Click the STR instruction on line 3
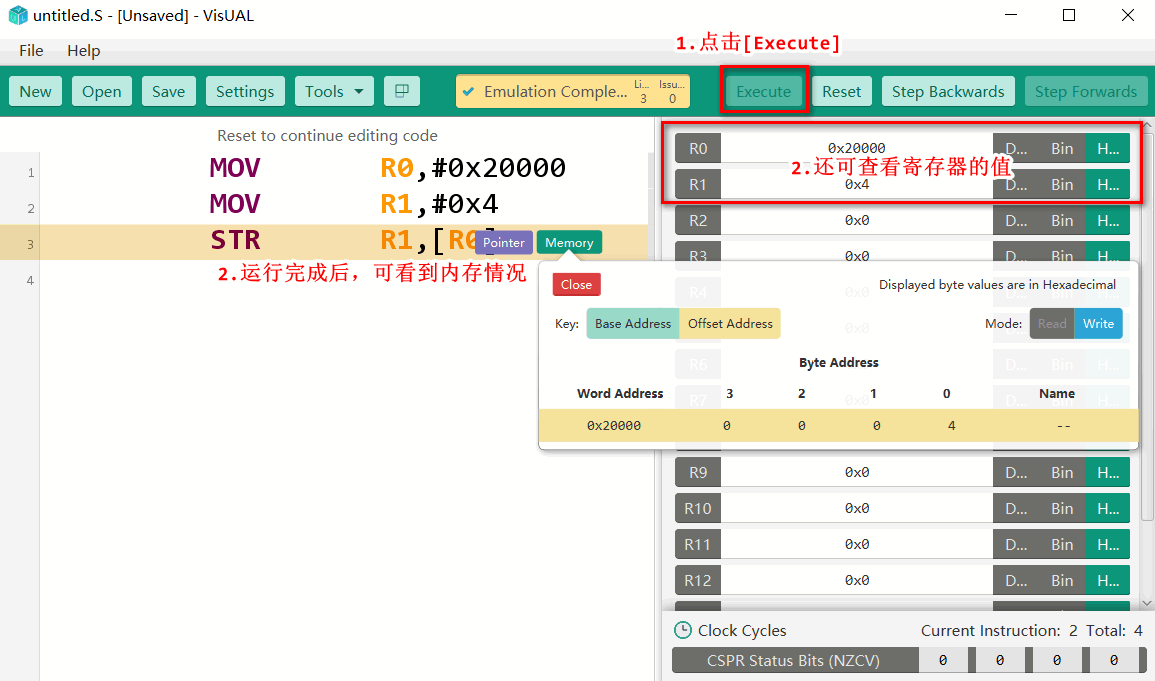This screenshot has width=1155, height=681. 235,240
